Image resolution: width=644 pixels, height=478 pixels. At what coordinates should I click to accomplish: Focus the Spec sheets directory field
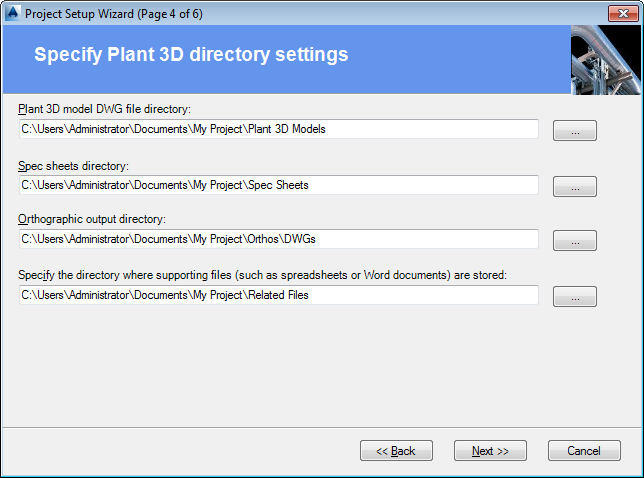[278, 185]
